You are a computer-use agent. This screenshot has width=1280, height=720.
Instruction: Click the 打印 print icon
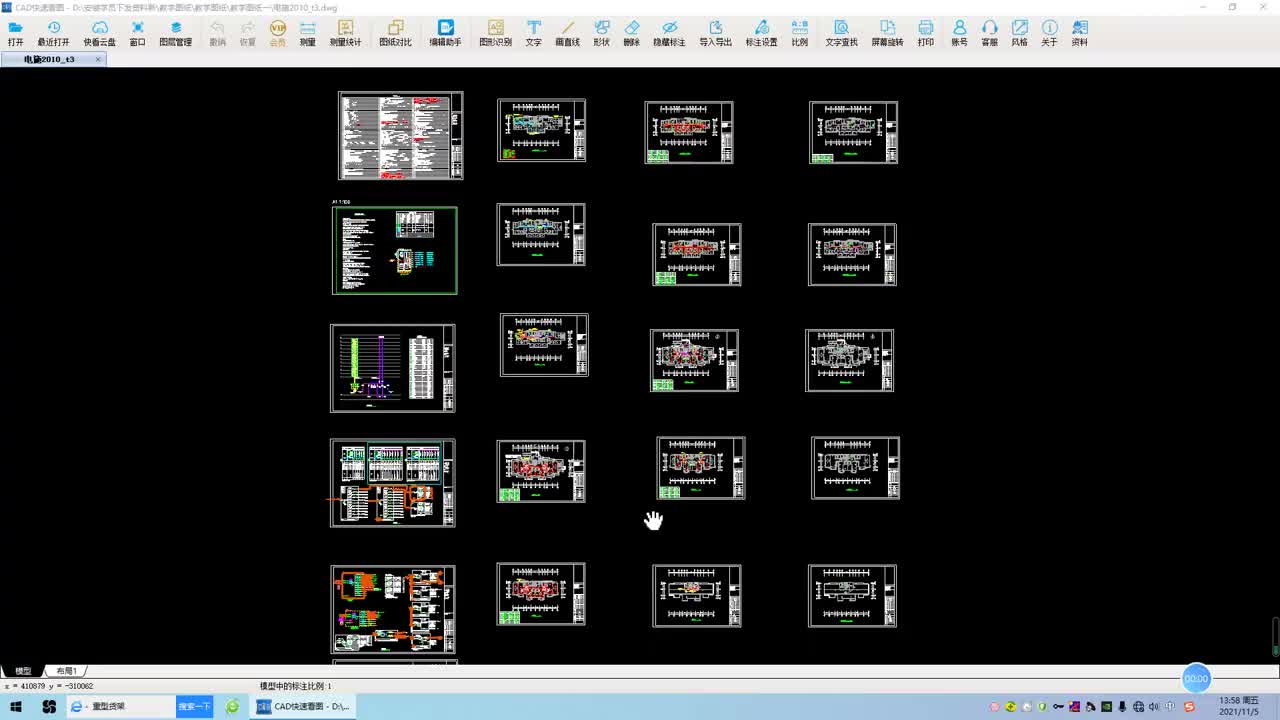[x=925, y=33]
